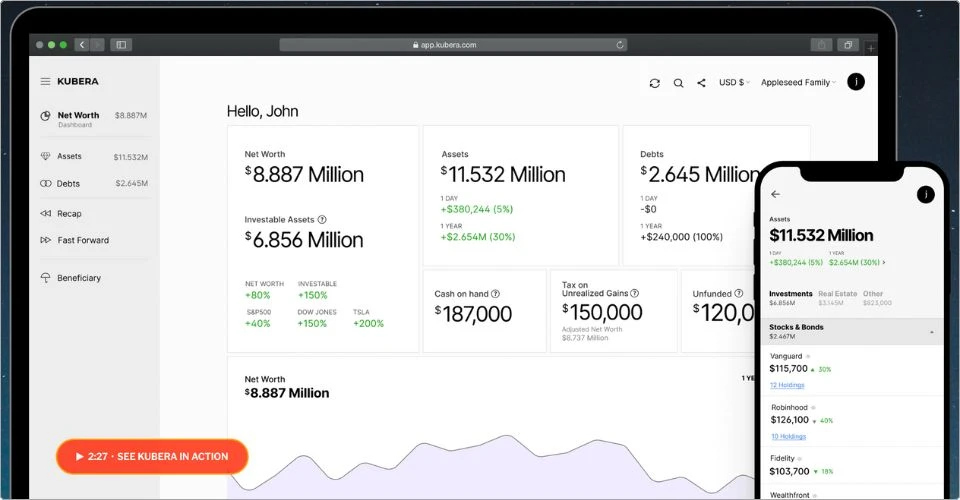Reload the page from address bar
The height and width of the screenshot is (500, 960).
coord(620,45)
